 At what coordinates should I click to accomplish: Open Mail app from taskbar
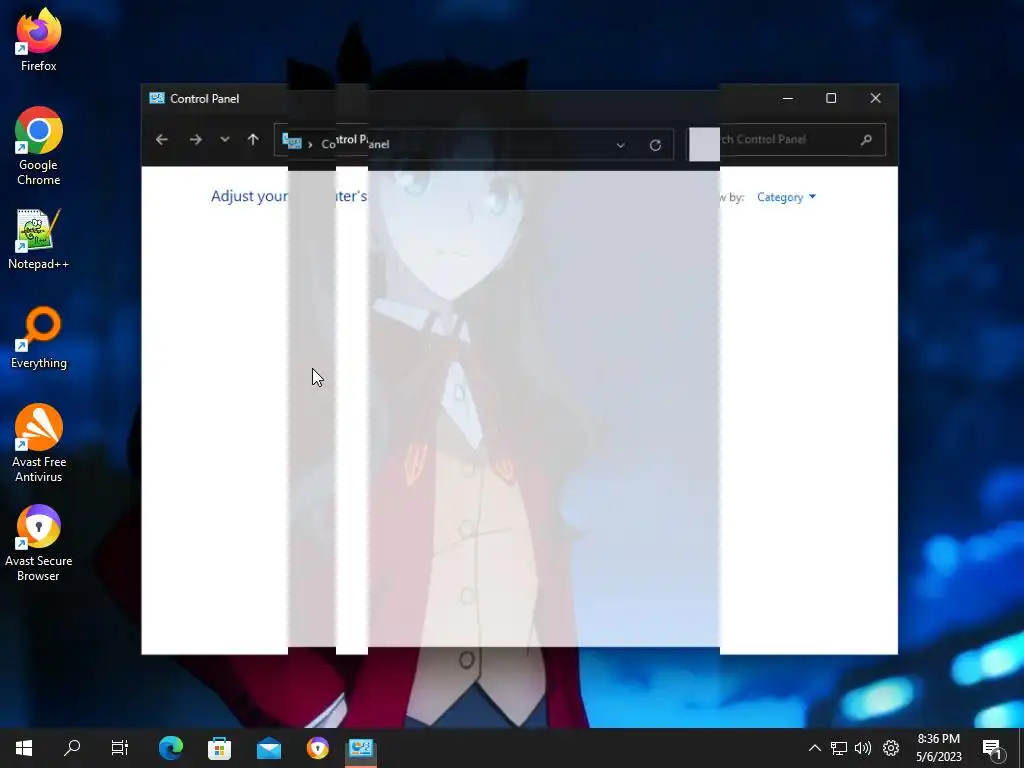point(268,748)
